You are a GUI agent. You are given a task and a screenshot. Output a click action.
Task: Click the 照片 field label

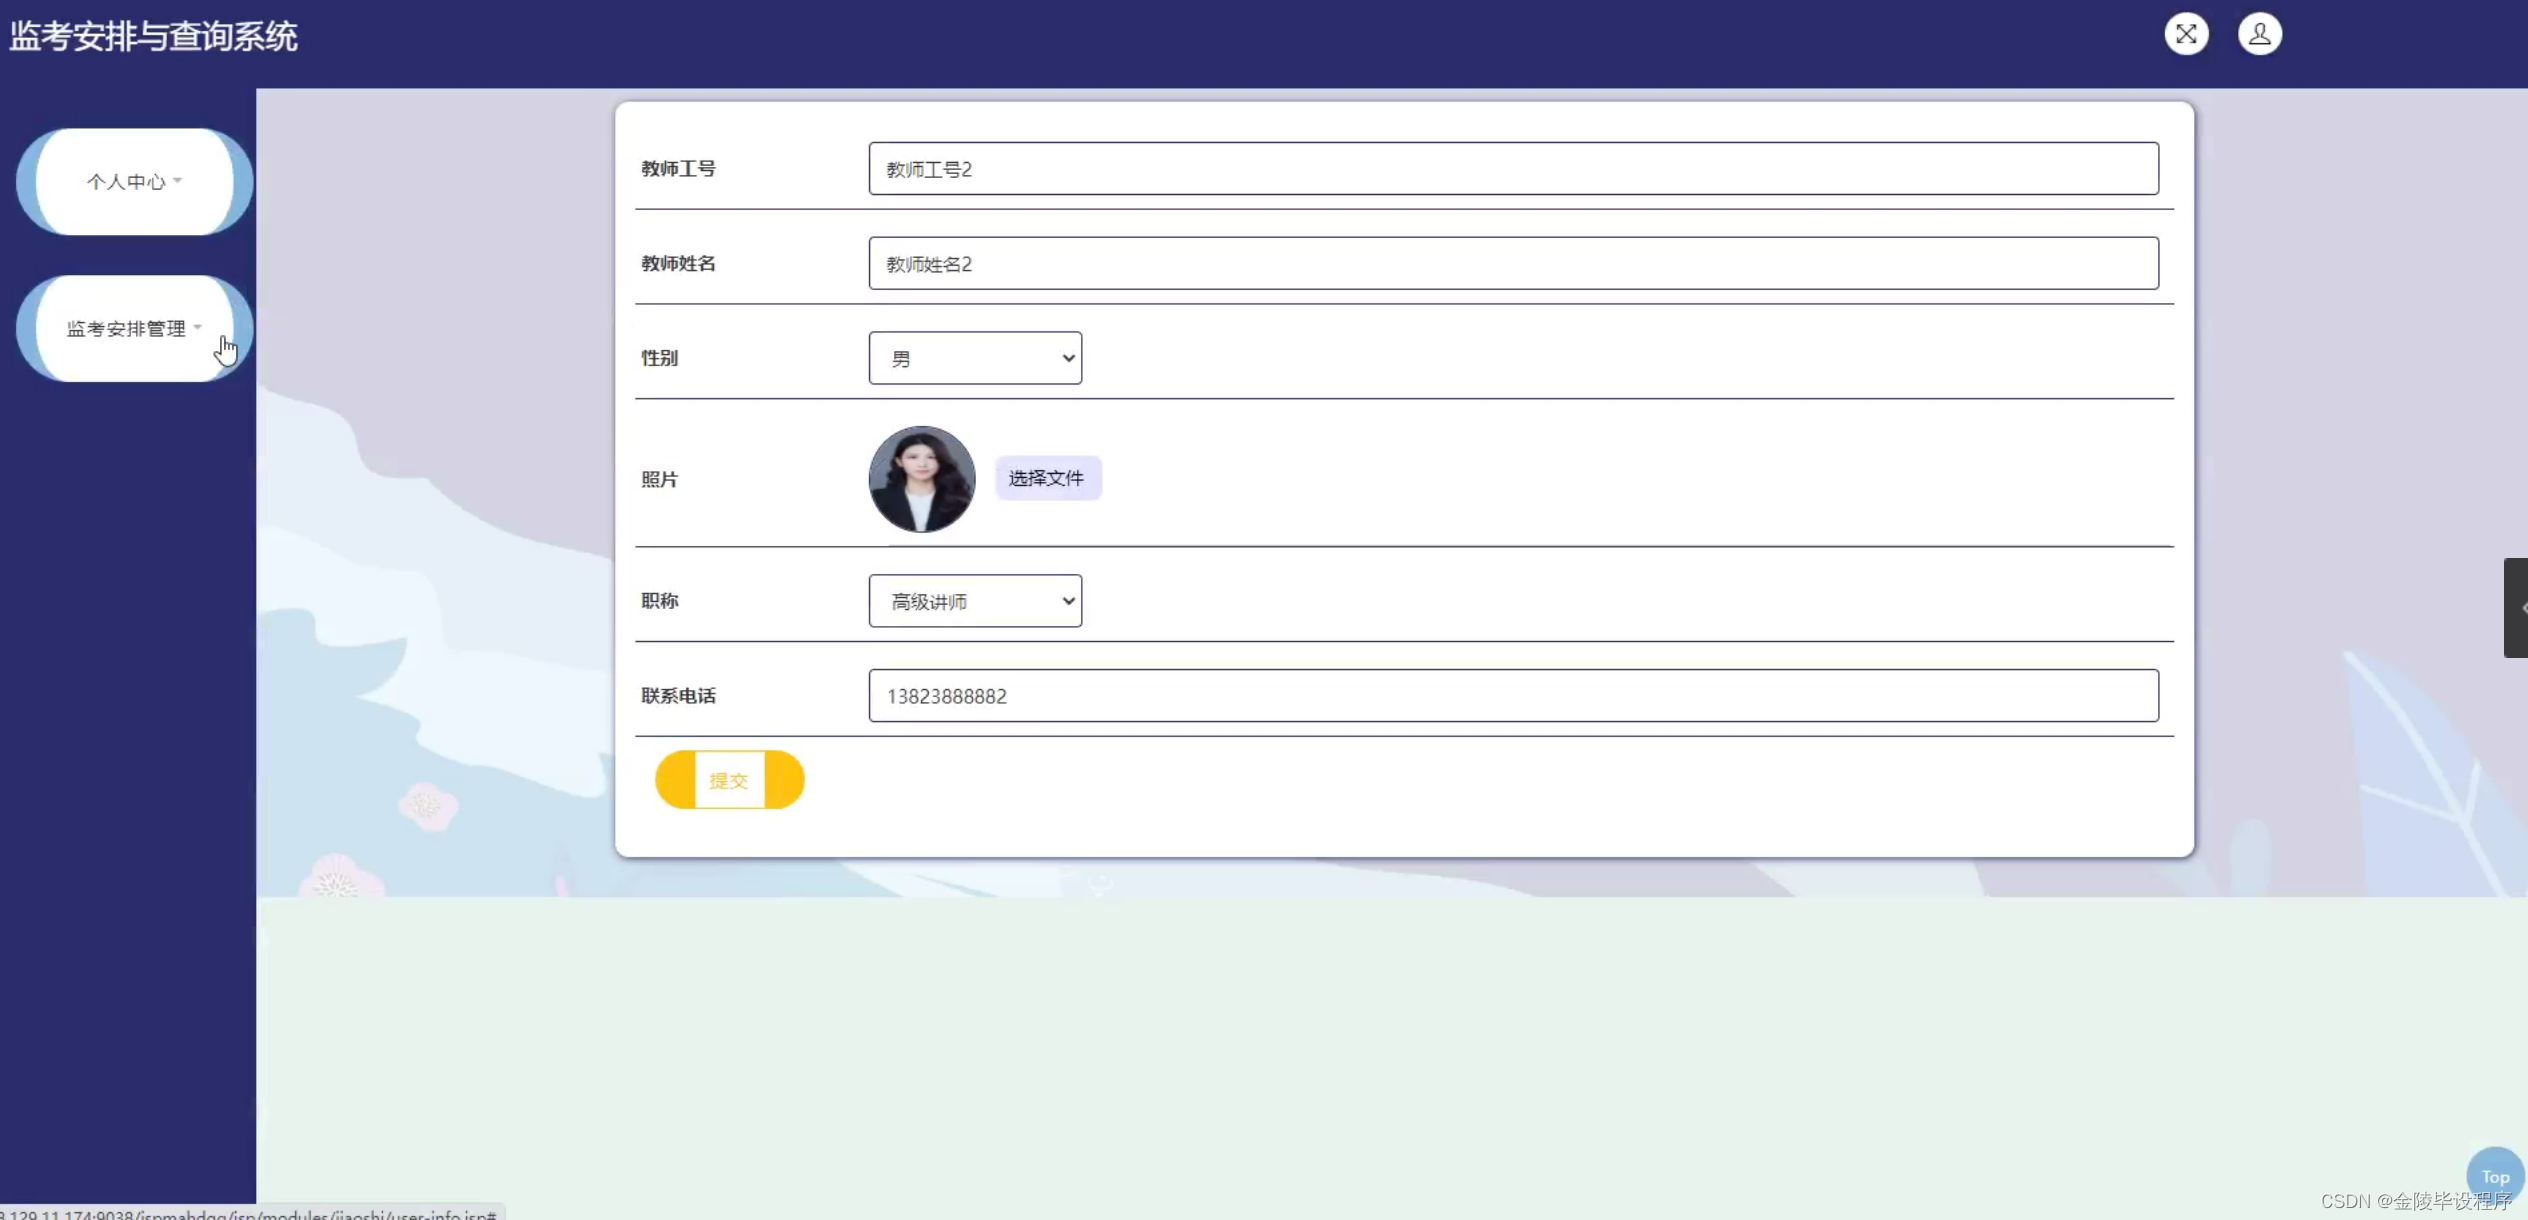click(659, 480)
